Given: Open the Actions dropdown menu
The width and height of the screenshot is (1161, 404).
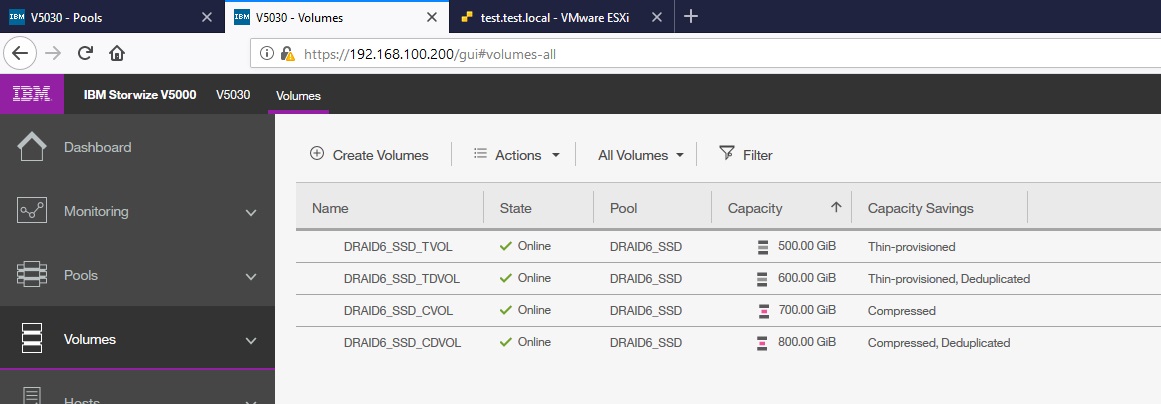Looking at the screenshot, I should pos(516,155).
